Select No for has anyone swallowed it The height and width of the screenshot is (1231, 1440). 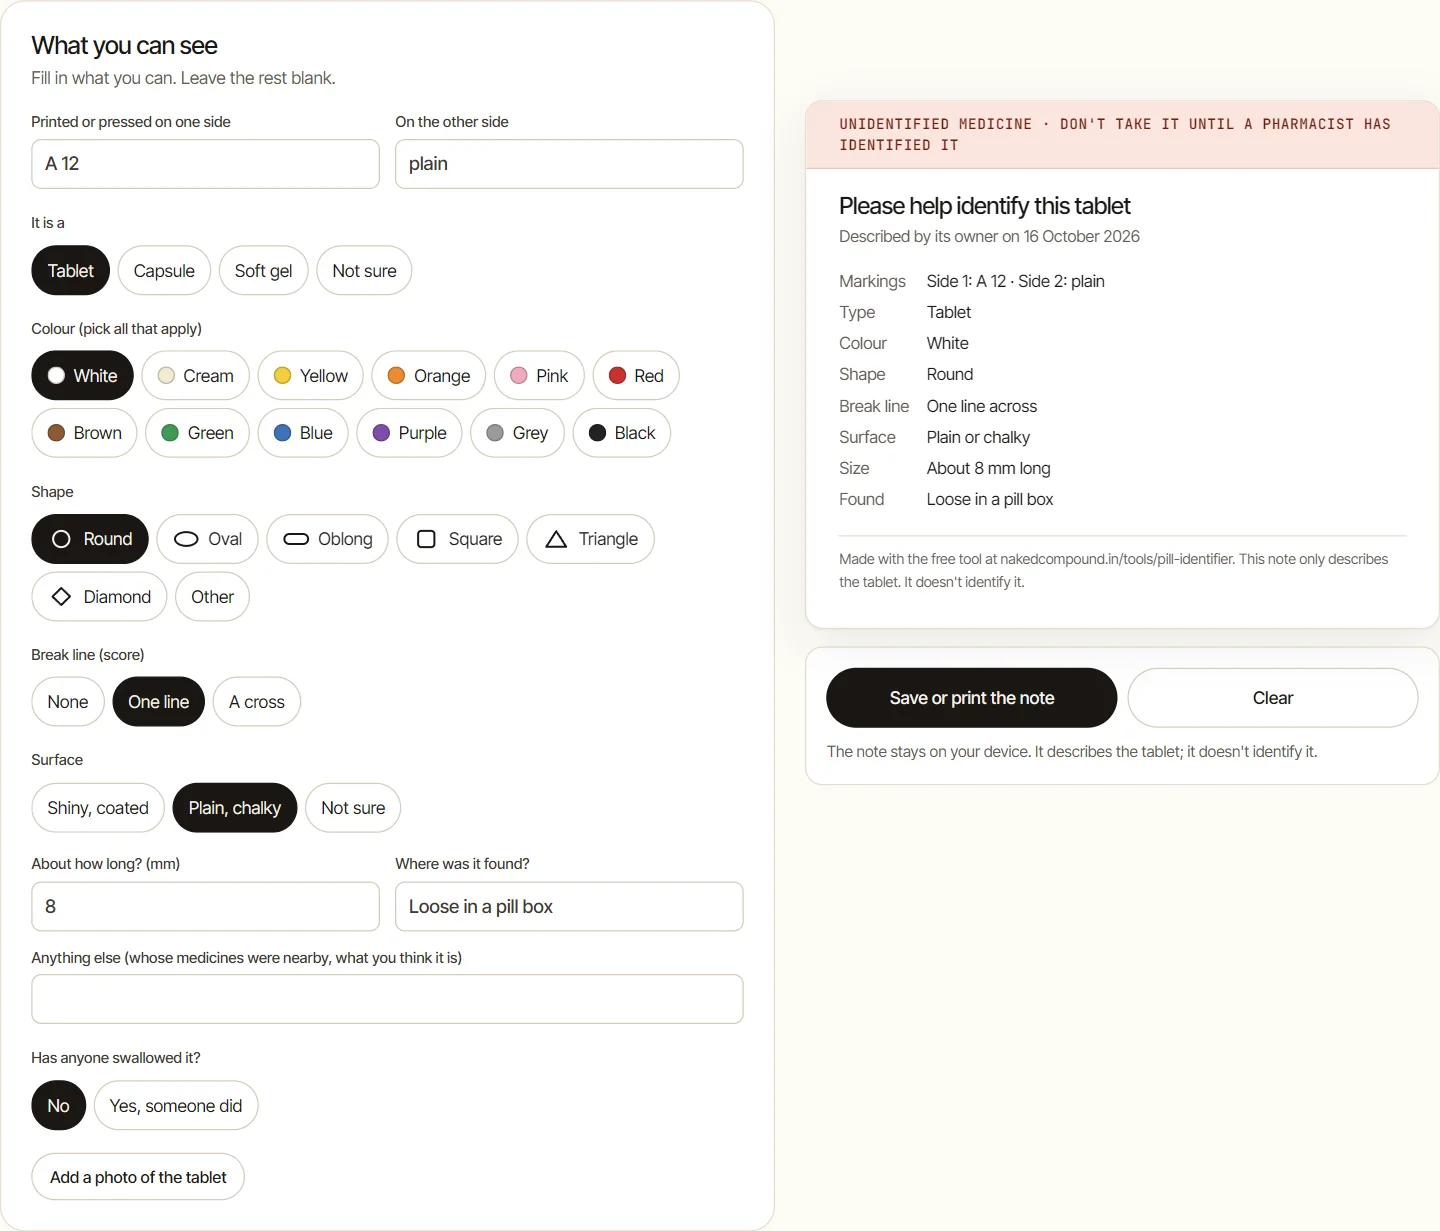pos(59,1106)
